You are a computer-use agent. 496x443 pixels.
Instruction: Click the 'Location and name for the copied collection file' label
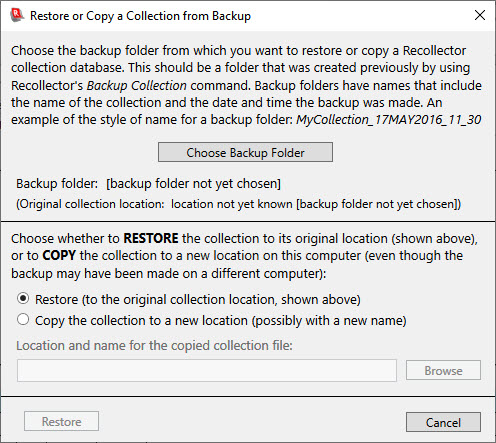tap(154, 346)
